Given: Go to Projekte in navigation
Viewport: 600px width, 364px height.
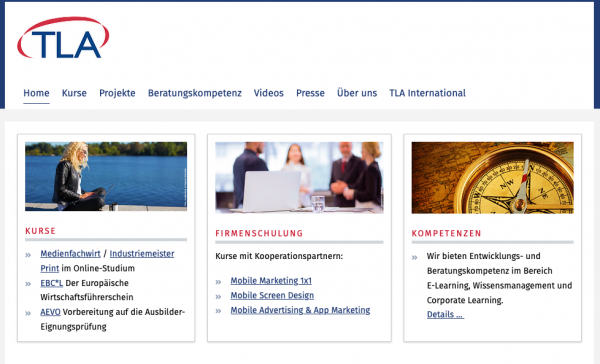Looking at the screenshot, I should coord(117,93).
